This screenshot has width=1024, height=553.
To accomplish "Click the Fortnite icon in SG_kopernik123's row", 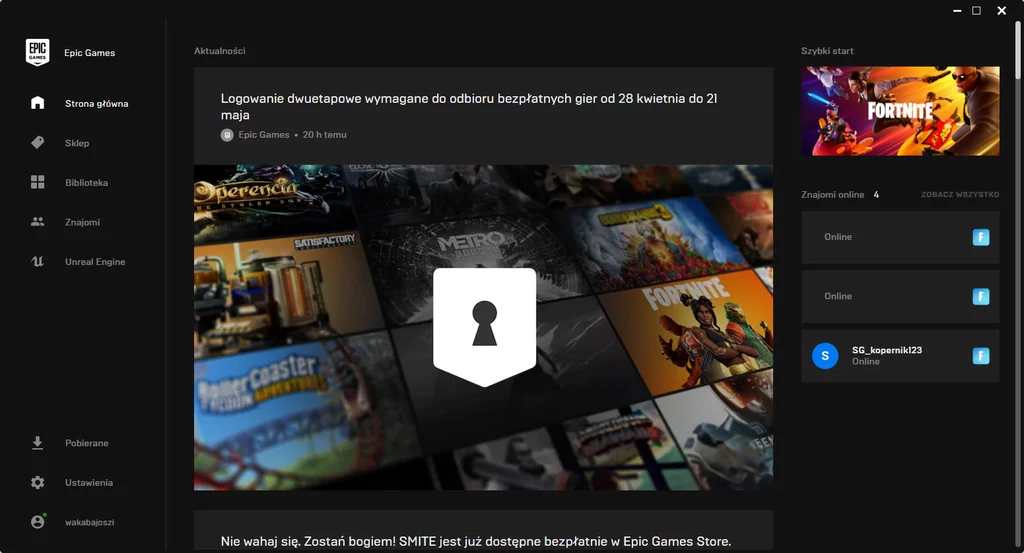I will pos(980,356).
